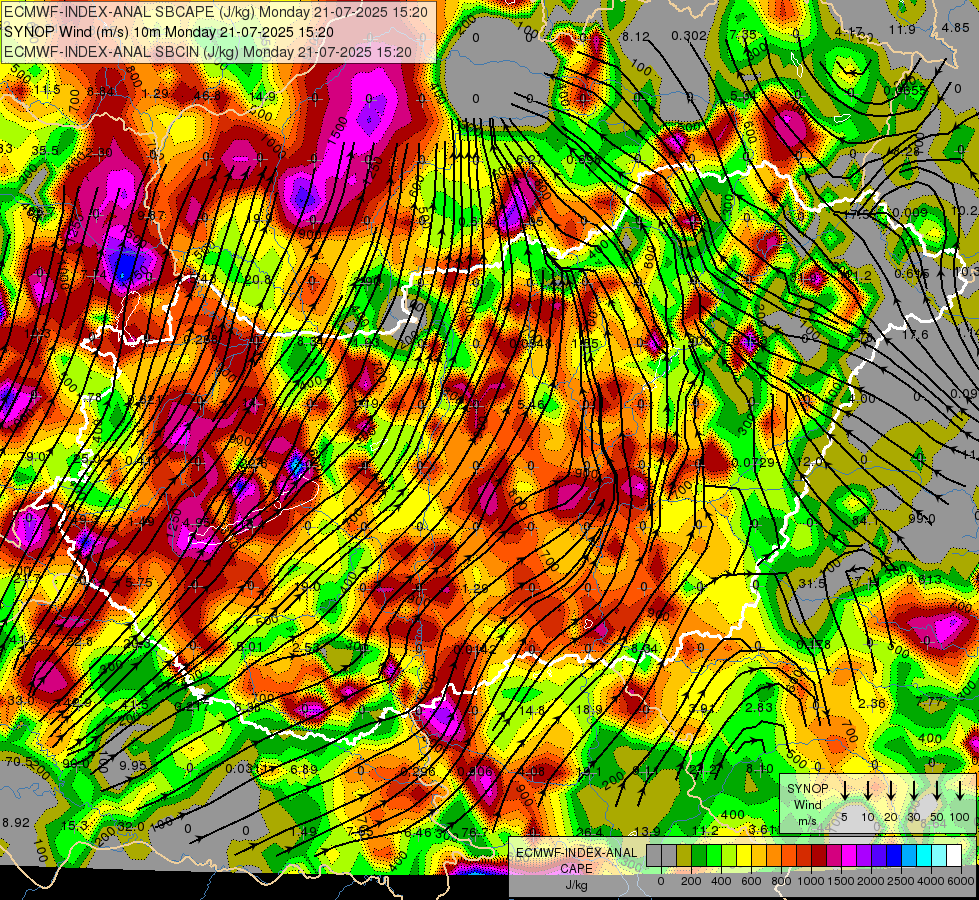Click the 6.46 value near bottom
Image resolution: width=979 pixels, height=900 pixels.
point(418,832)
